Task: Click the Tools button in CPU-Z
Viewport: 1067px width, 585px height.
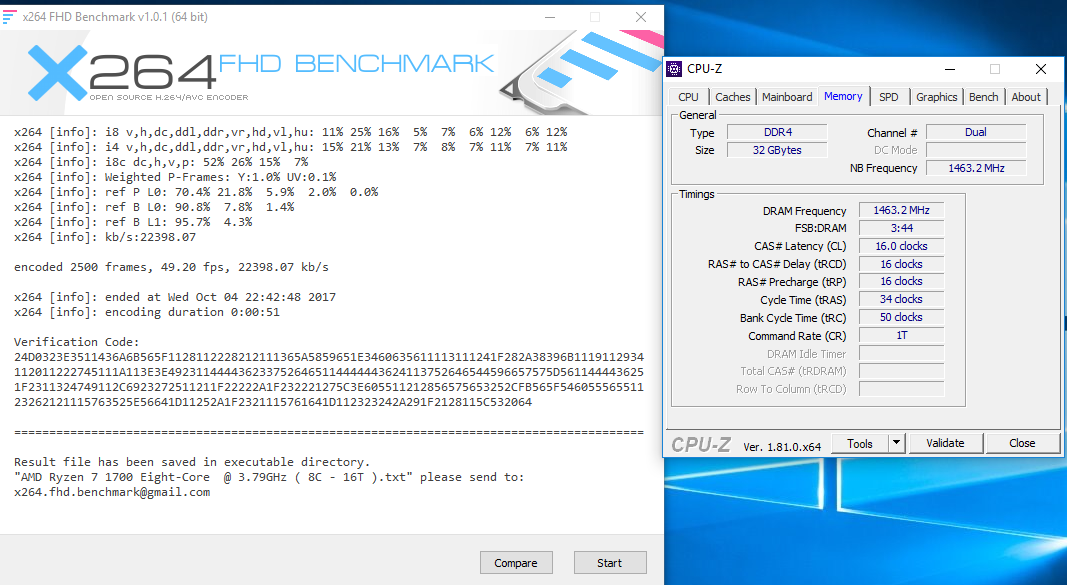Action: tap(859, 444)
